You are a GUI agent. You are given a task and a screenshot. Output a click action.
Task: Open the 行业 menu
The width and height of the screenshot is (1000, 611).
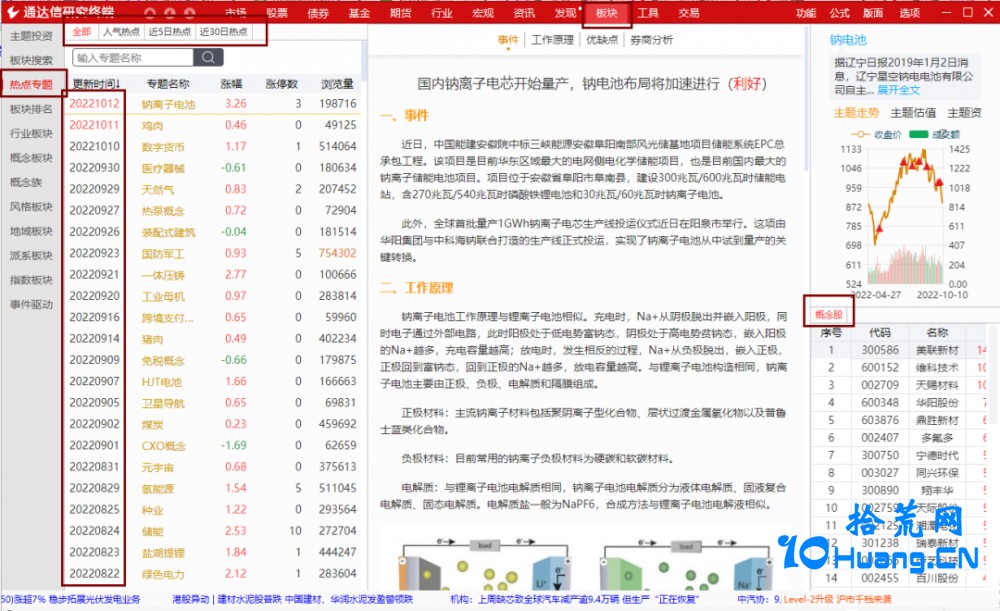click(x=441, y=13)
